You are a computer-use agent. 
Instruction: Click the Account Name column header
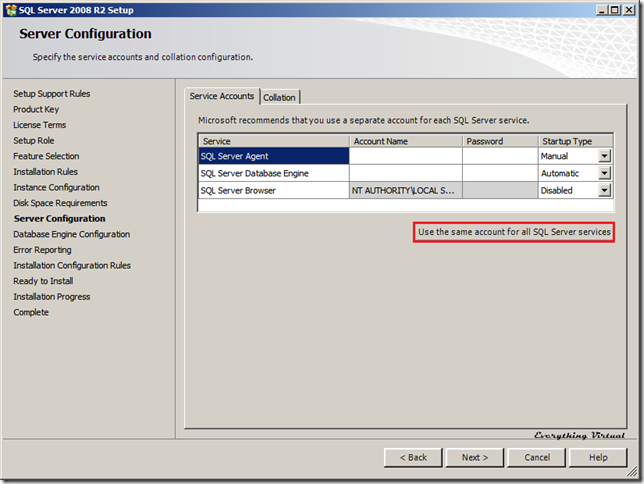(x=406, y=141)
